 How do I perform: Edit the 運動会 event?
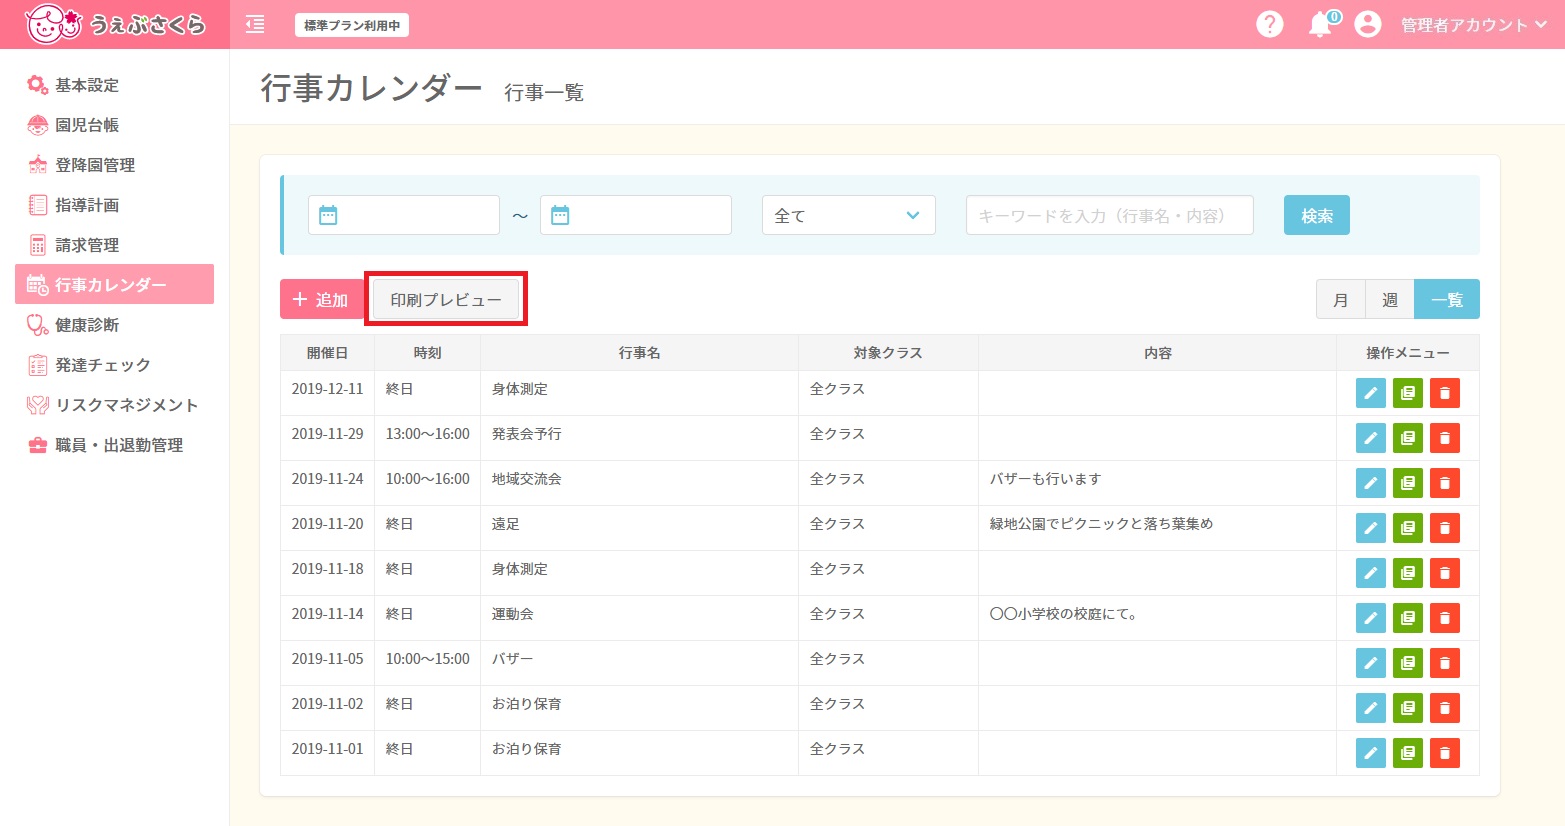1371,618
